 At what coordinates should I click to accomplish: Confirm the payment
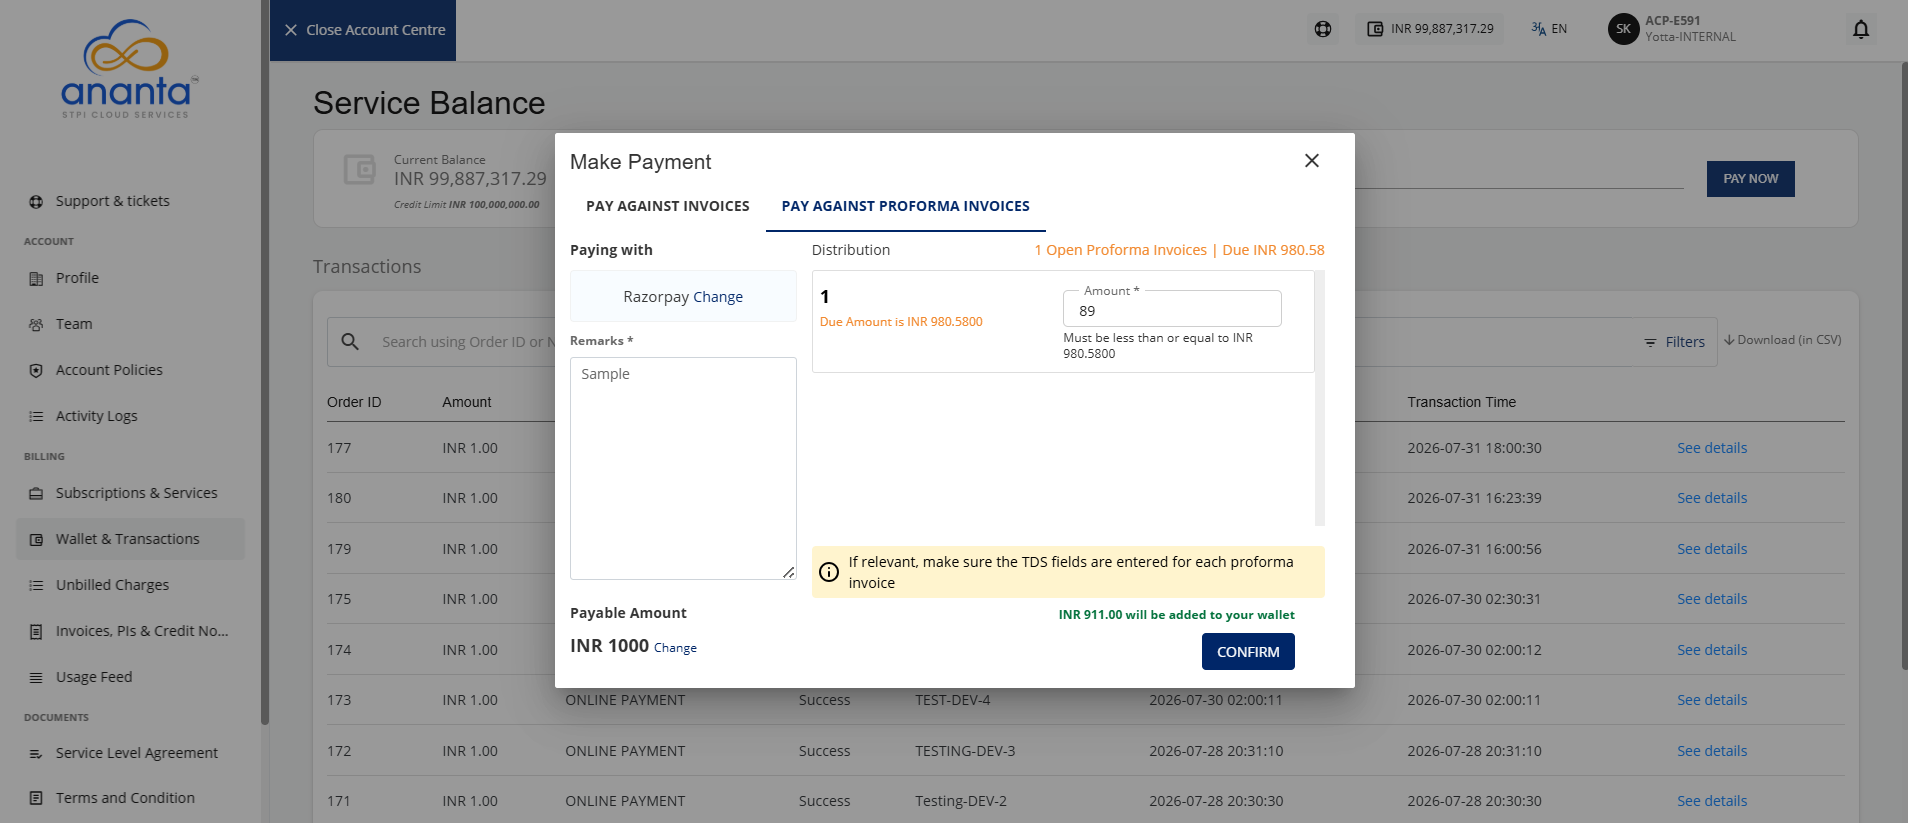[x=1248, y=651]
